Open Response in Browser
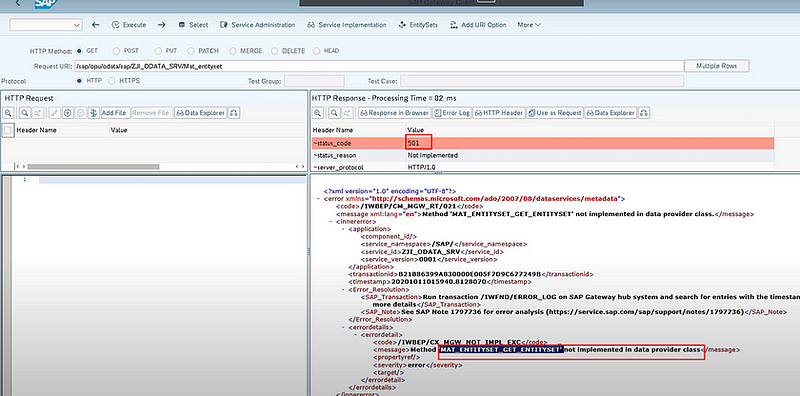 tap(394, 113)
